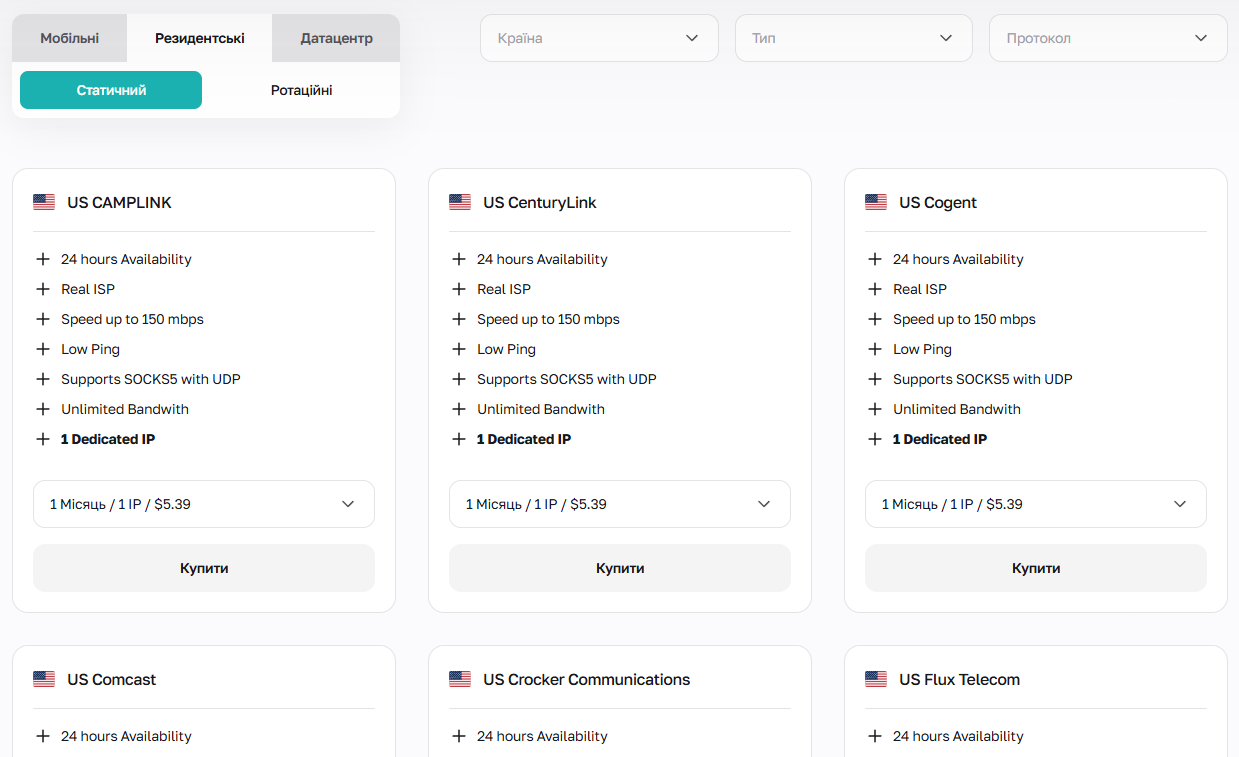Open the Протокол dropdown
The image size is (1239, 757).
[1108, 38]
